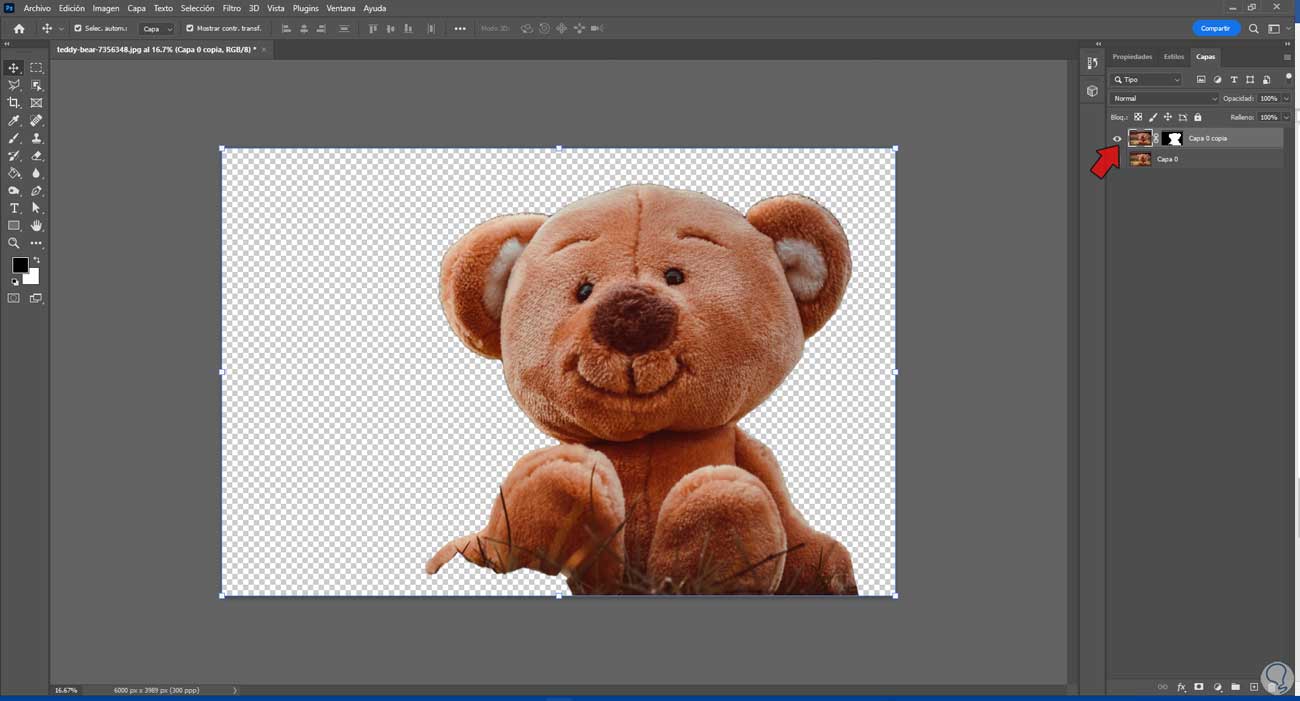
Task: Pick the Eyedropper tool
Action: 14,121
